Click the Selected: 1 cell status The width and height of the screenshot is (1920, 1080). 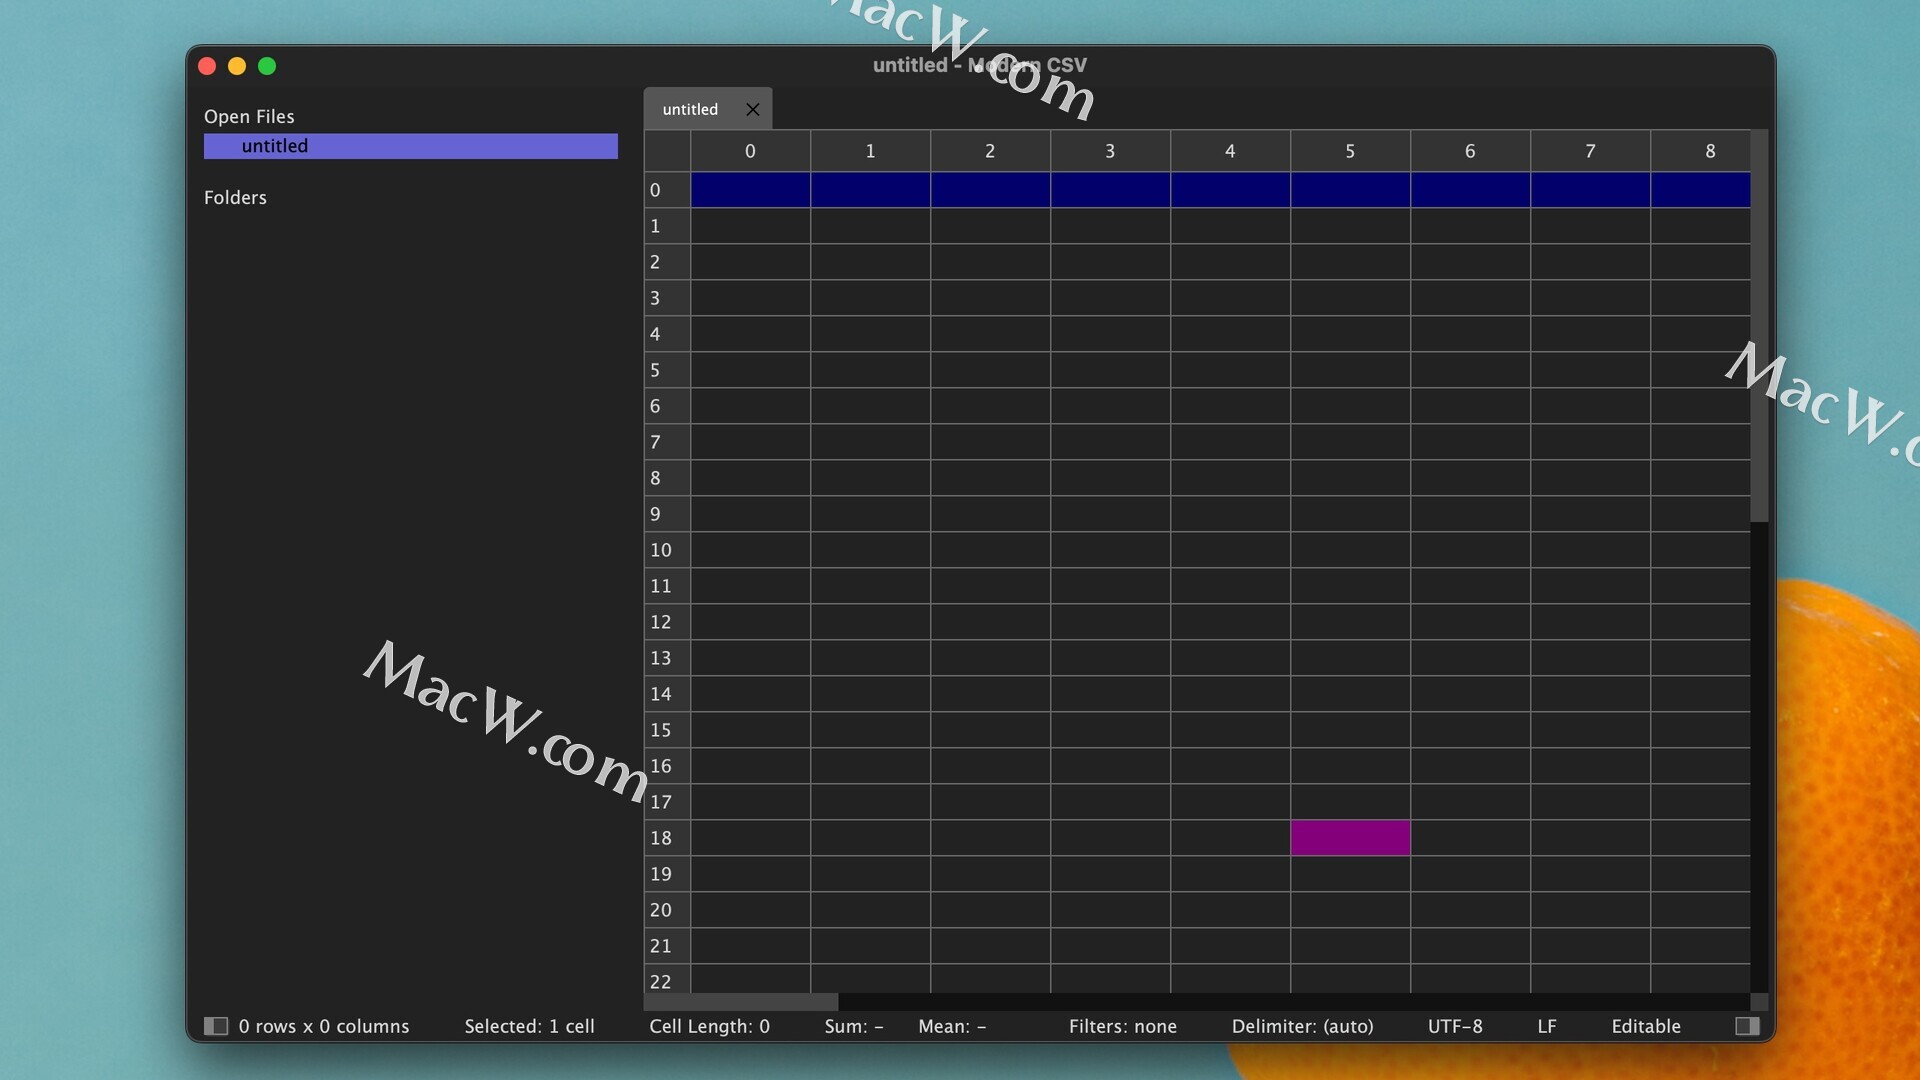tap(529, 1026)
